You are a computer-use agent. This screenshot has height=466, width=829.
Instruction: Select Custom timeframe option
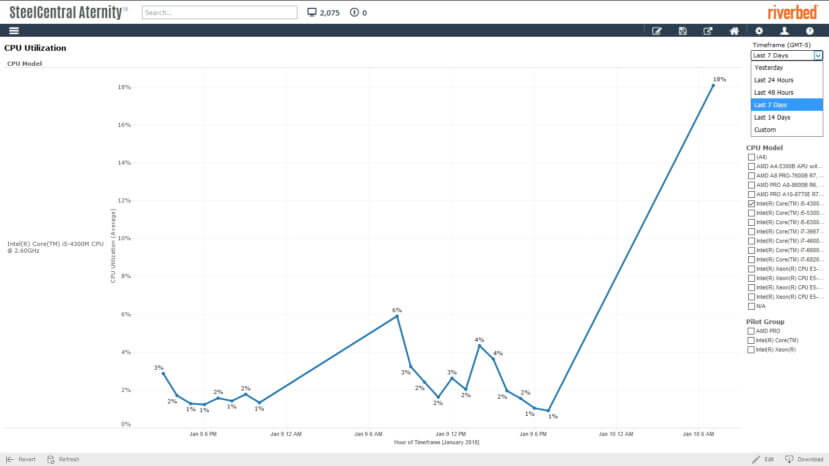787,130
